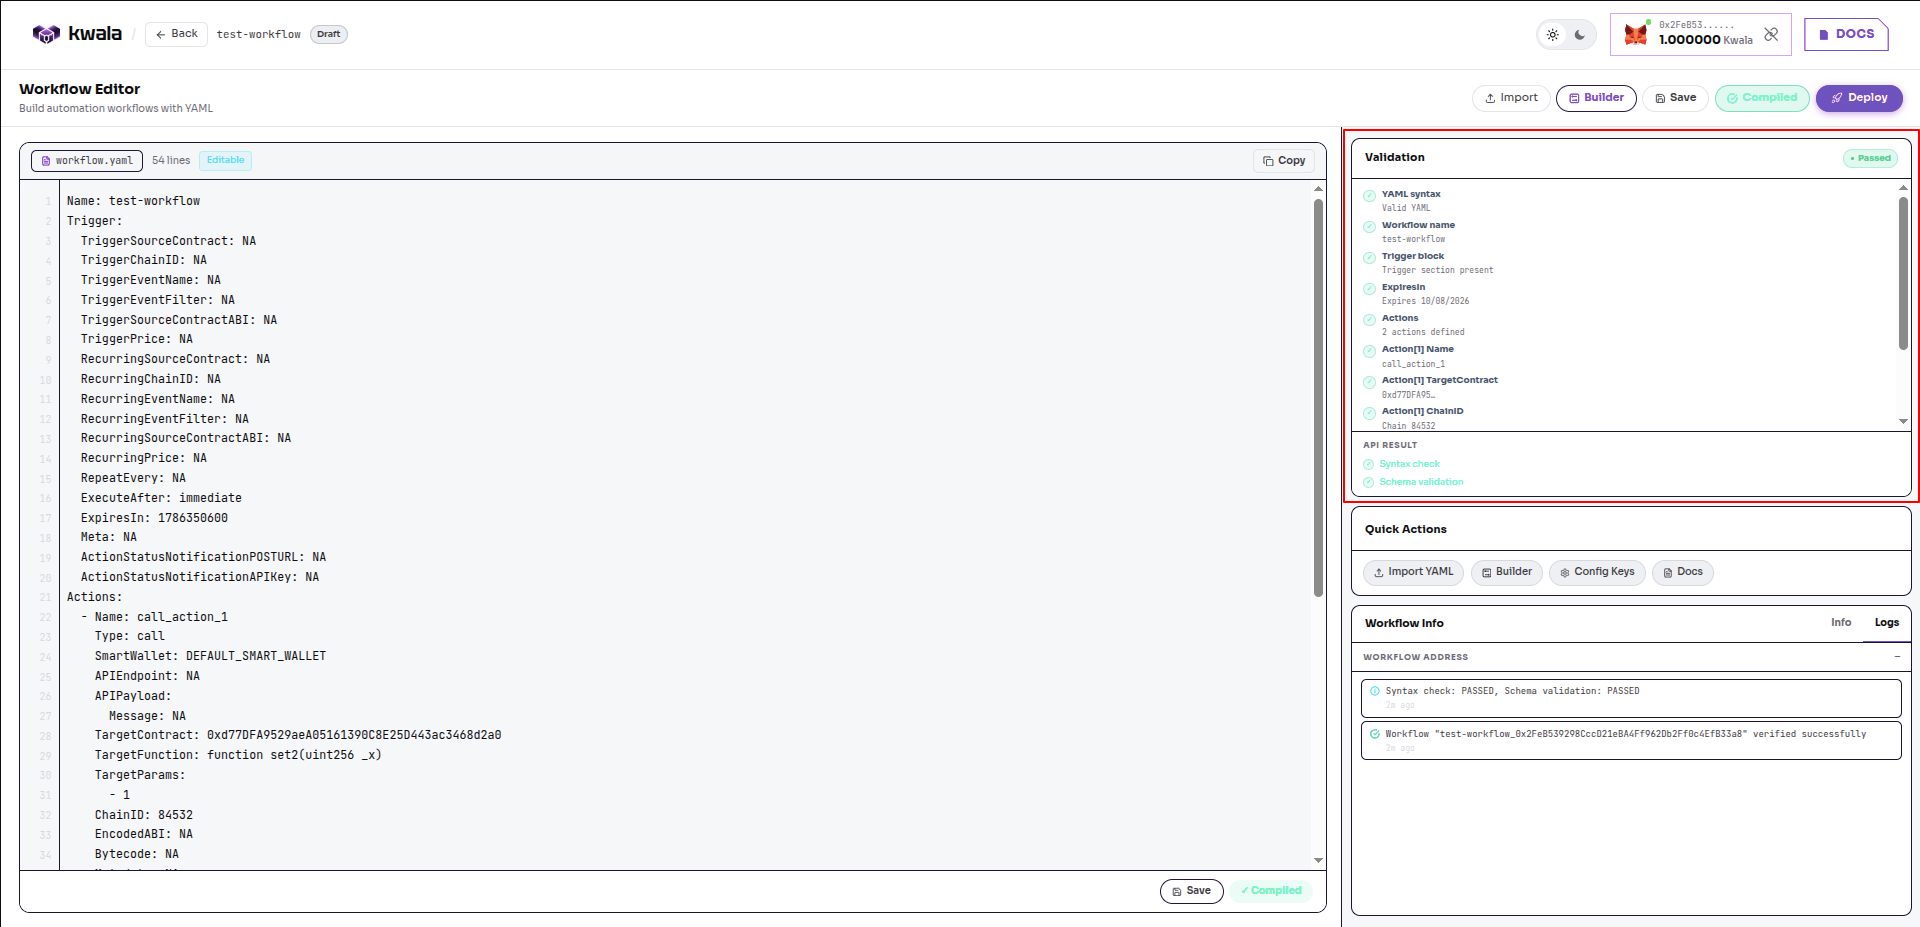This screenshot has height=927, width=1920.
Task: Click the disconnect wallet broken-link icon
Action: click(x=1771, y=34)
